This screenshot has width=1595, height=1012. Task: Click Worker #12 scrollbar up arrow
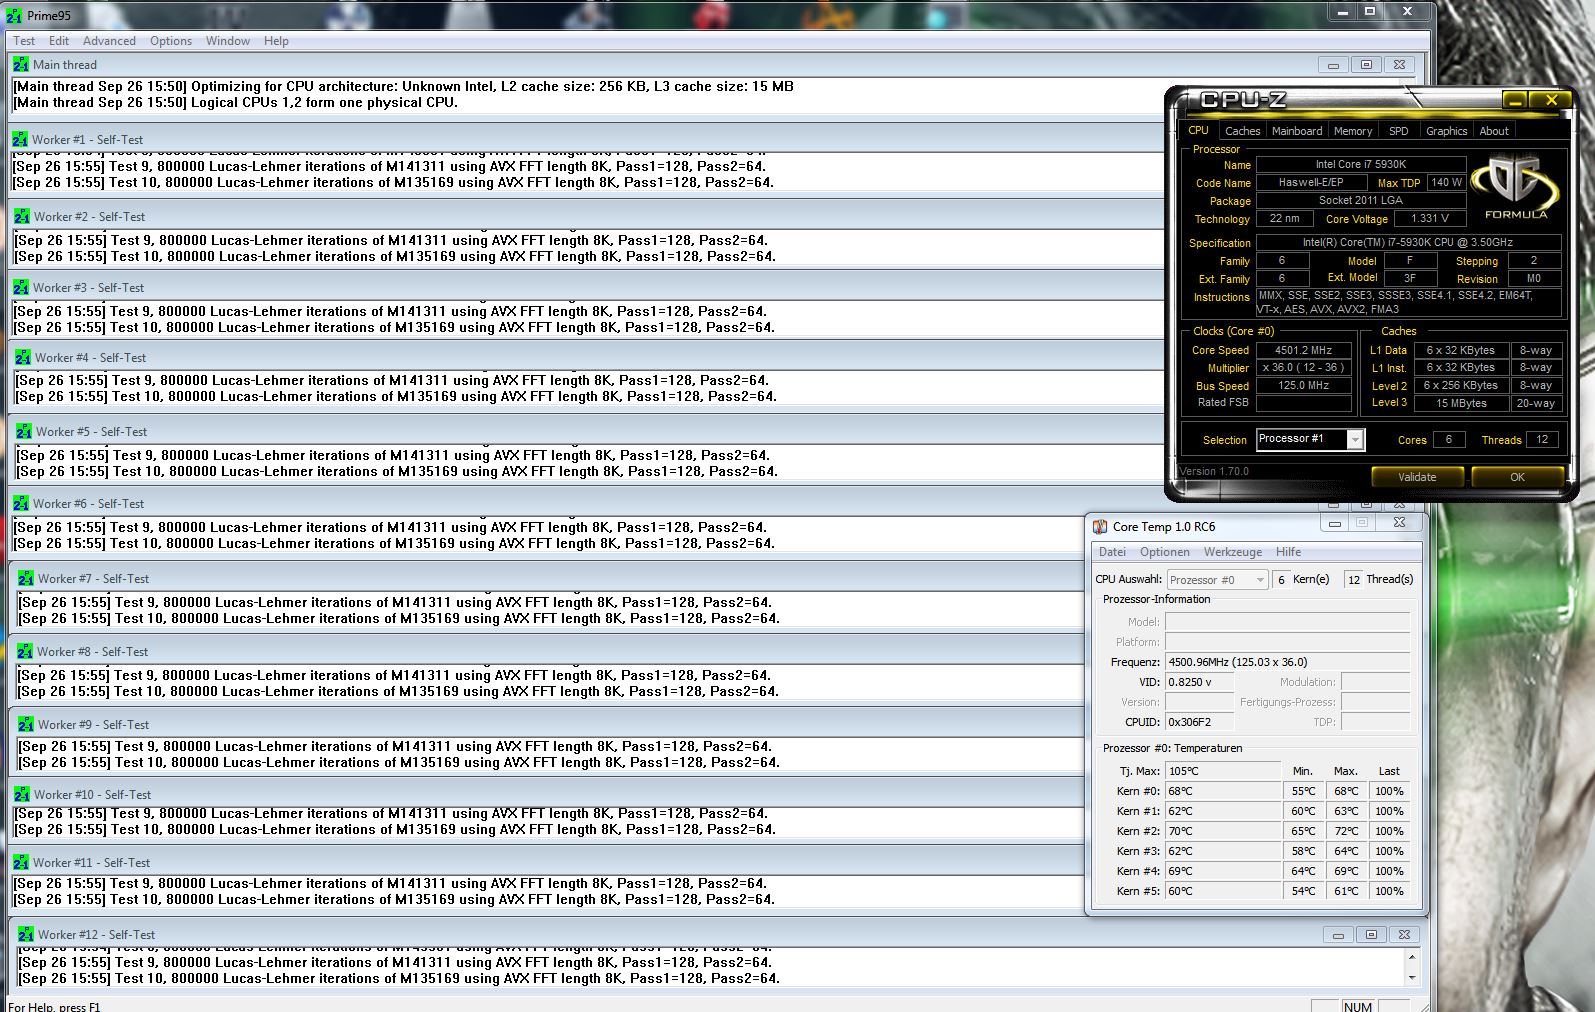1412,956
